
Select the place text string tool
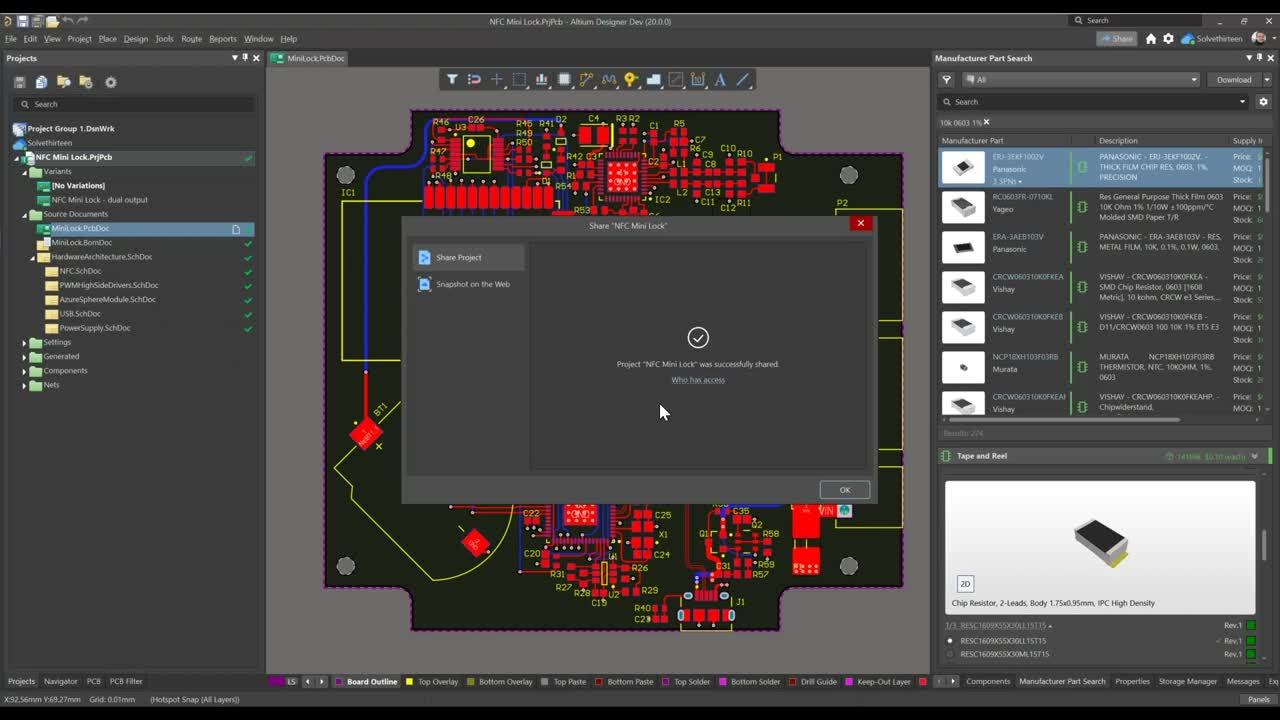click(x=720, y=80)
